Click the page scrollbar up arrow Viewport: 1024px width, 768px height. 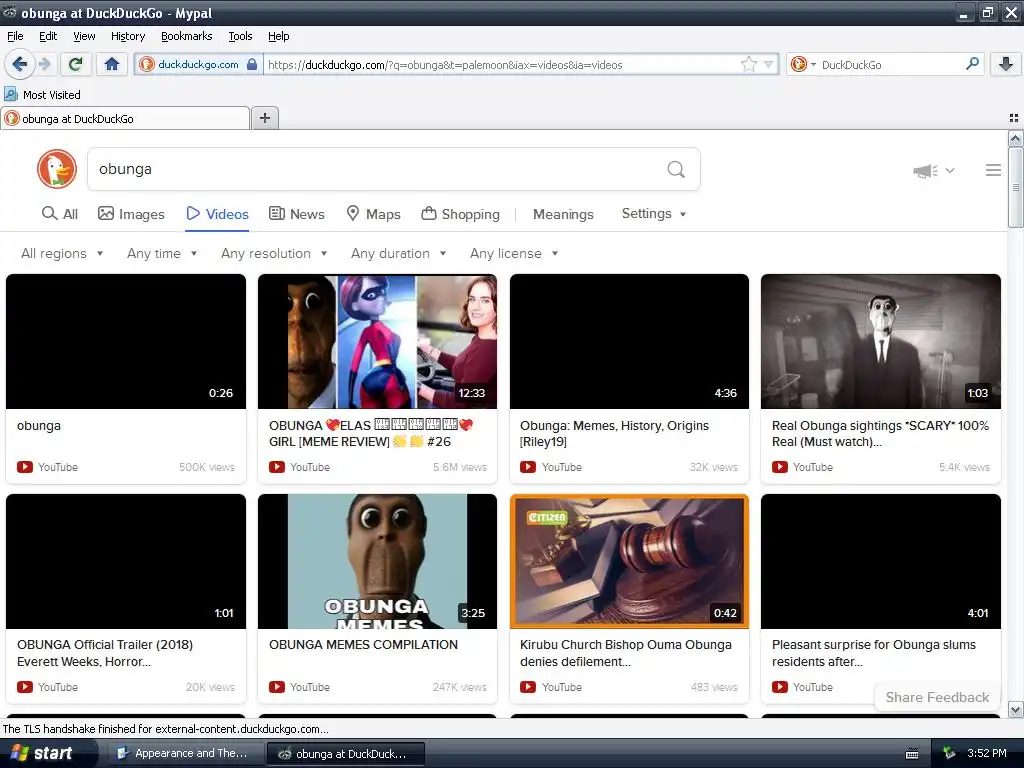1015,138
